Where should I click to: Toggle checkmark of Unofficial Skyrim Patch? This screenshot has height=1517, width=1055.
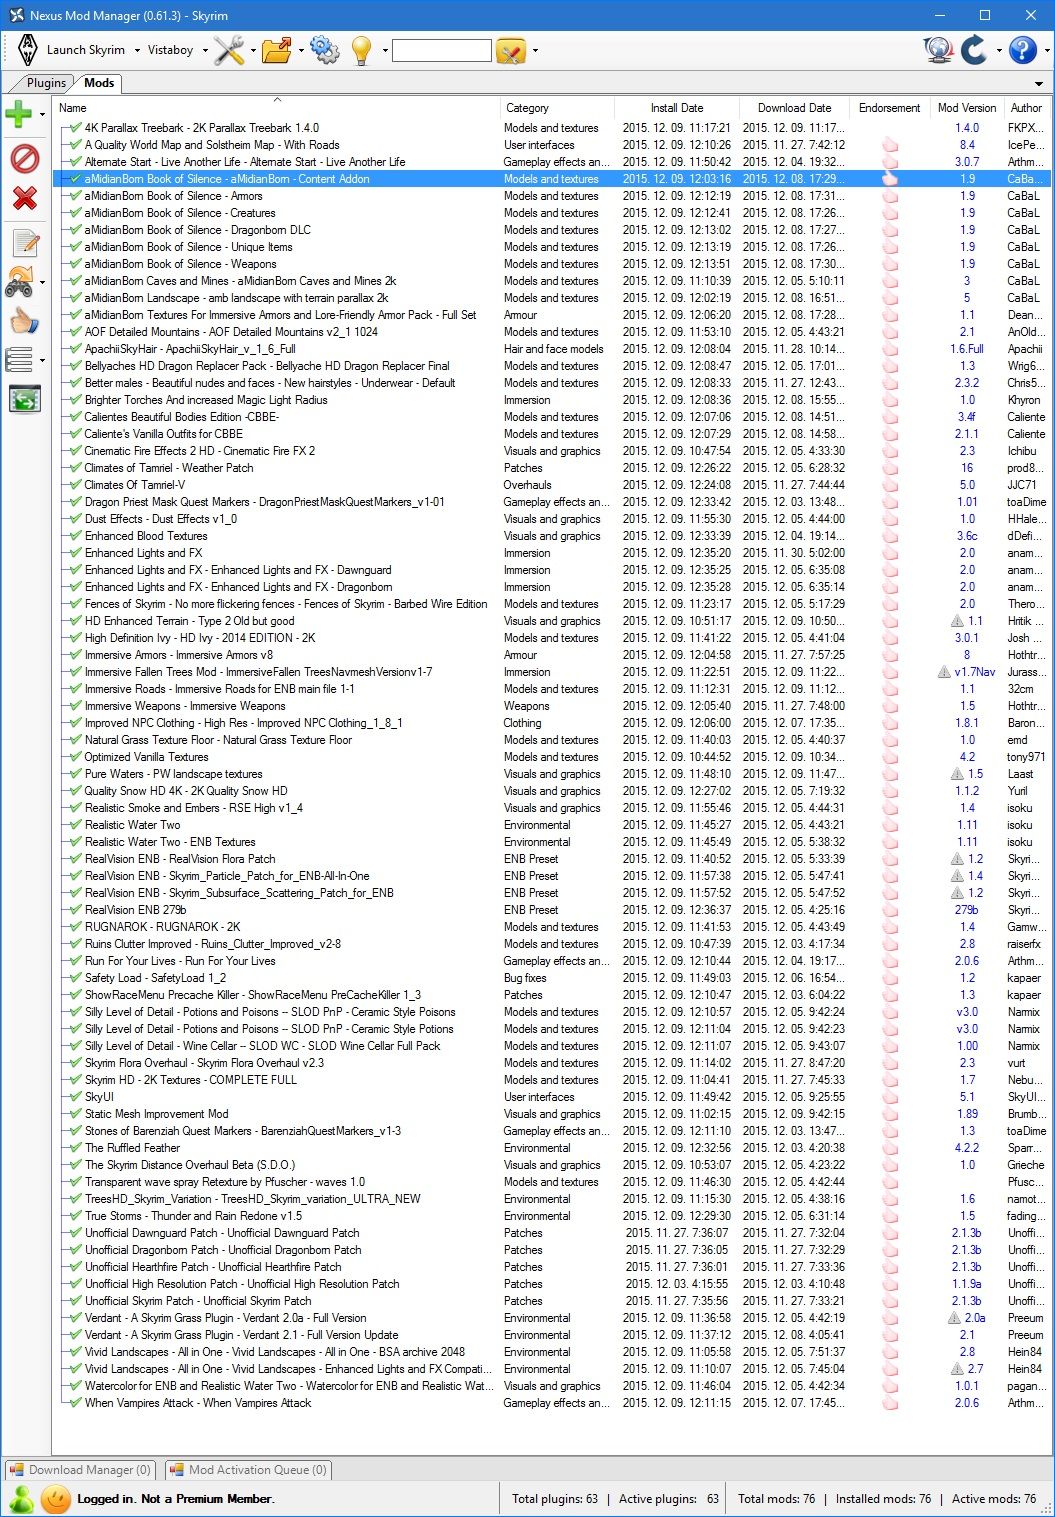click(74, 1301)
